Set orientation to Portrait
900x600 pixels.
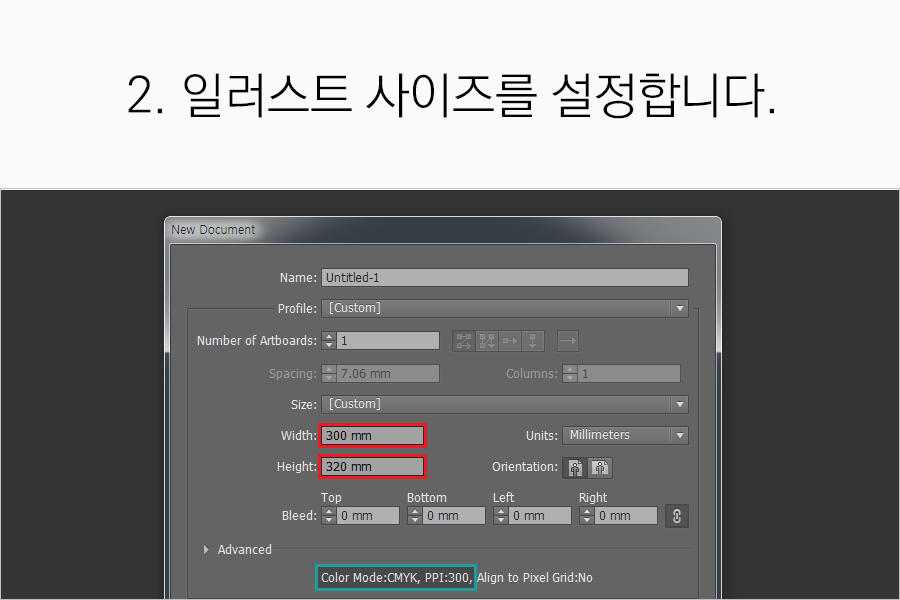pyautogui.click(x=577, y=467)
